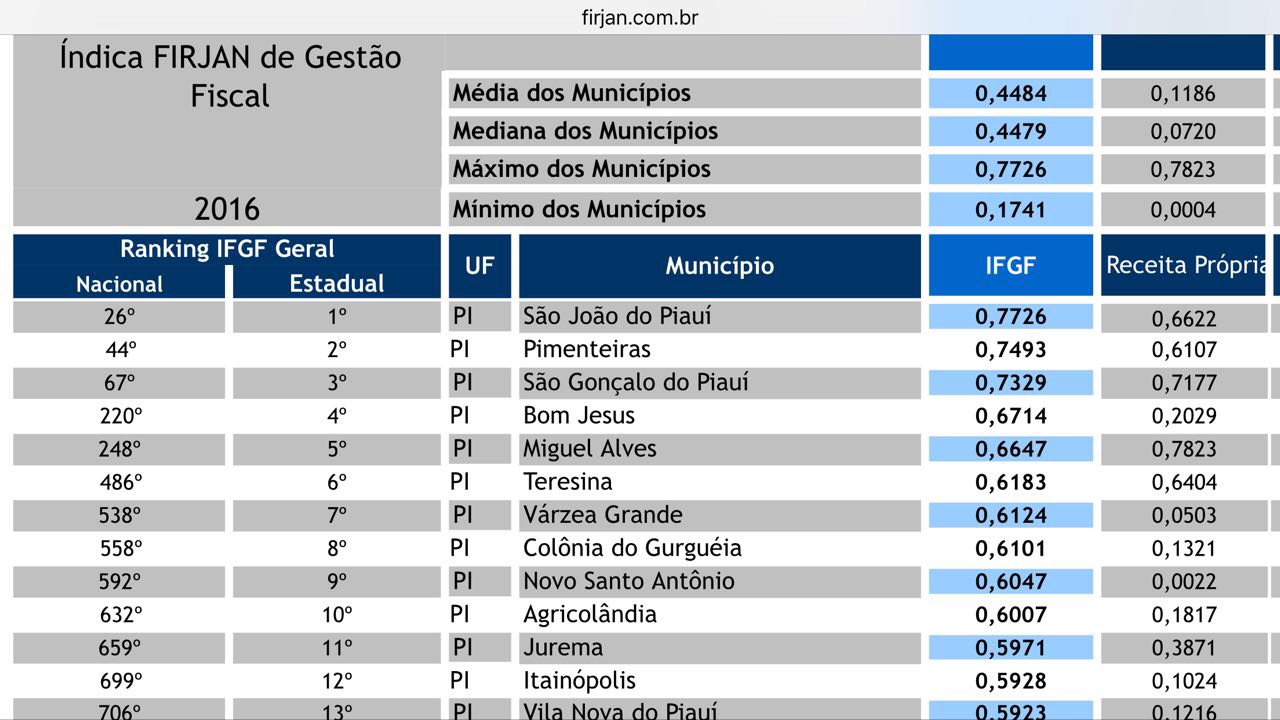Select the Máximo dos Municípios label
The image size is (1280, 720).
(x=582, y=169)
